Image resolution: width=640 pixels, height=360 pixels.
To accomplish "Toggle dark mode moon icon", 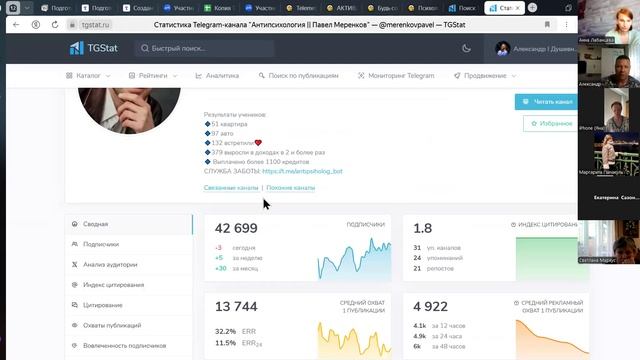I will point(466,48).
